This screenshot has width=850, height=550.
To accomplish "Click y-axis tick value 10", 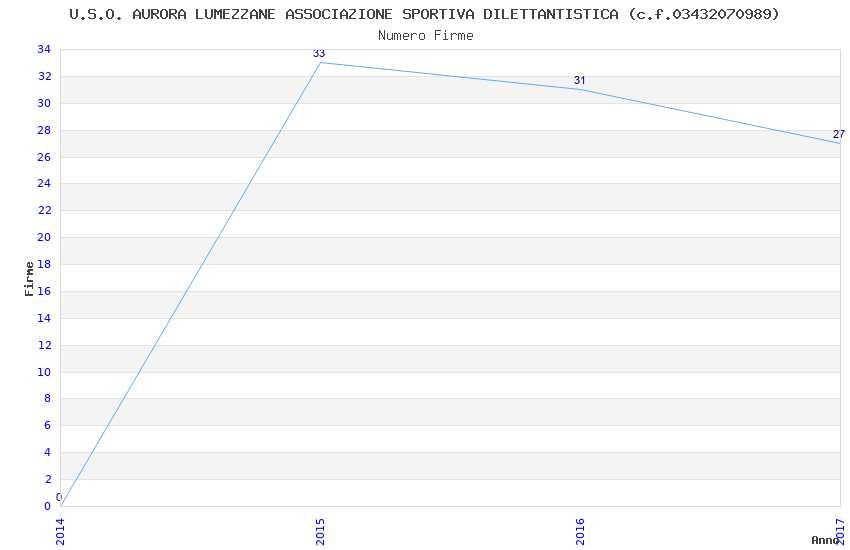I will [44, 372].
